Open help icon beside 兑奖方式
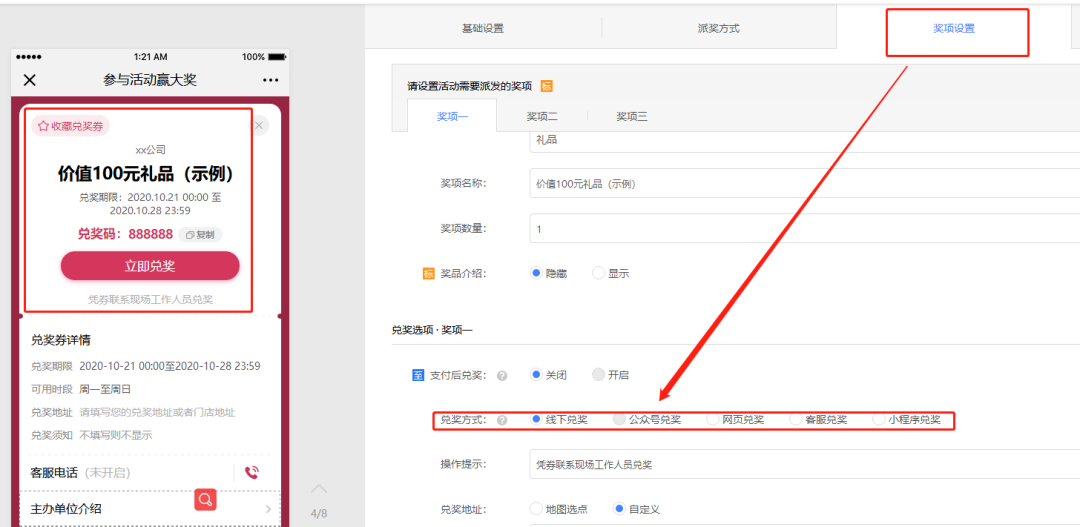Viewport: 1080px width, 527px height. coord(502,420)
